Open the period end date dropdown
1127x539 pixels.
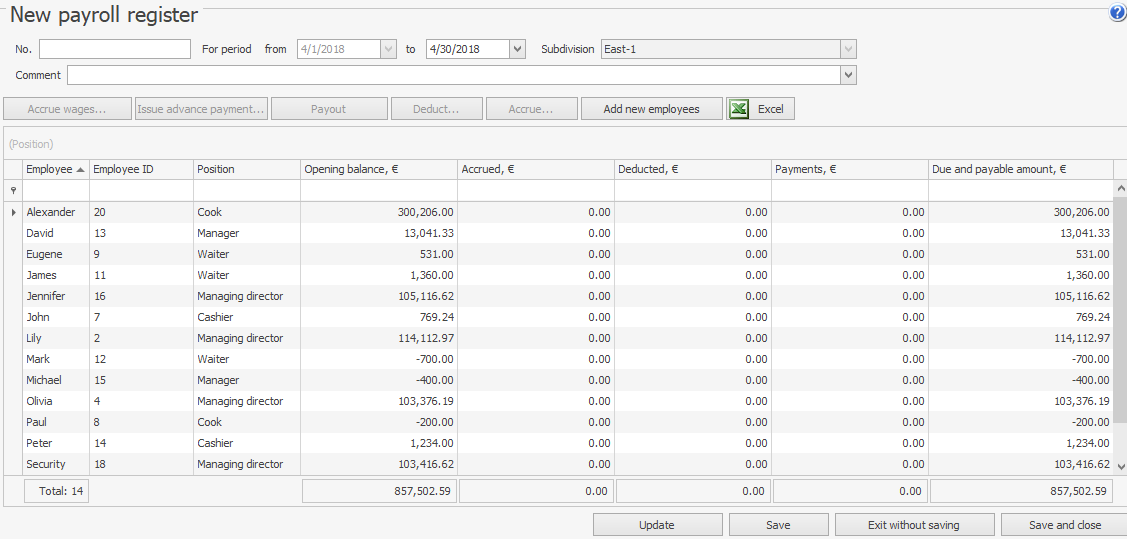[517, 49]
